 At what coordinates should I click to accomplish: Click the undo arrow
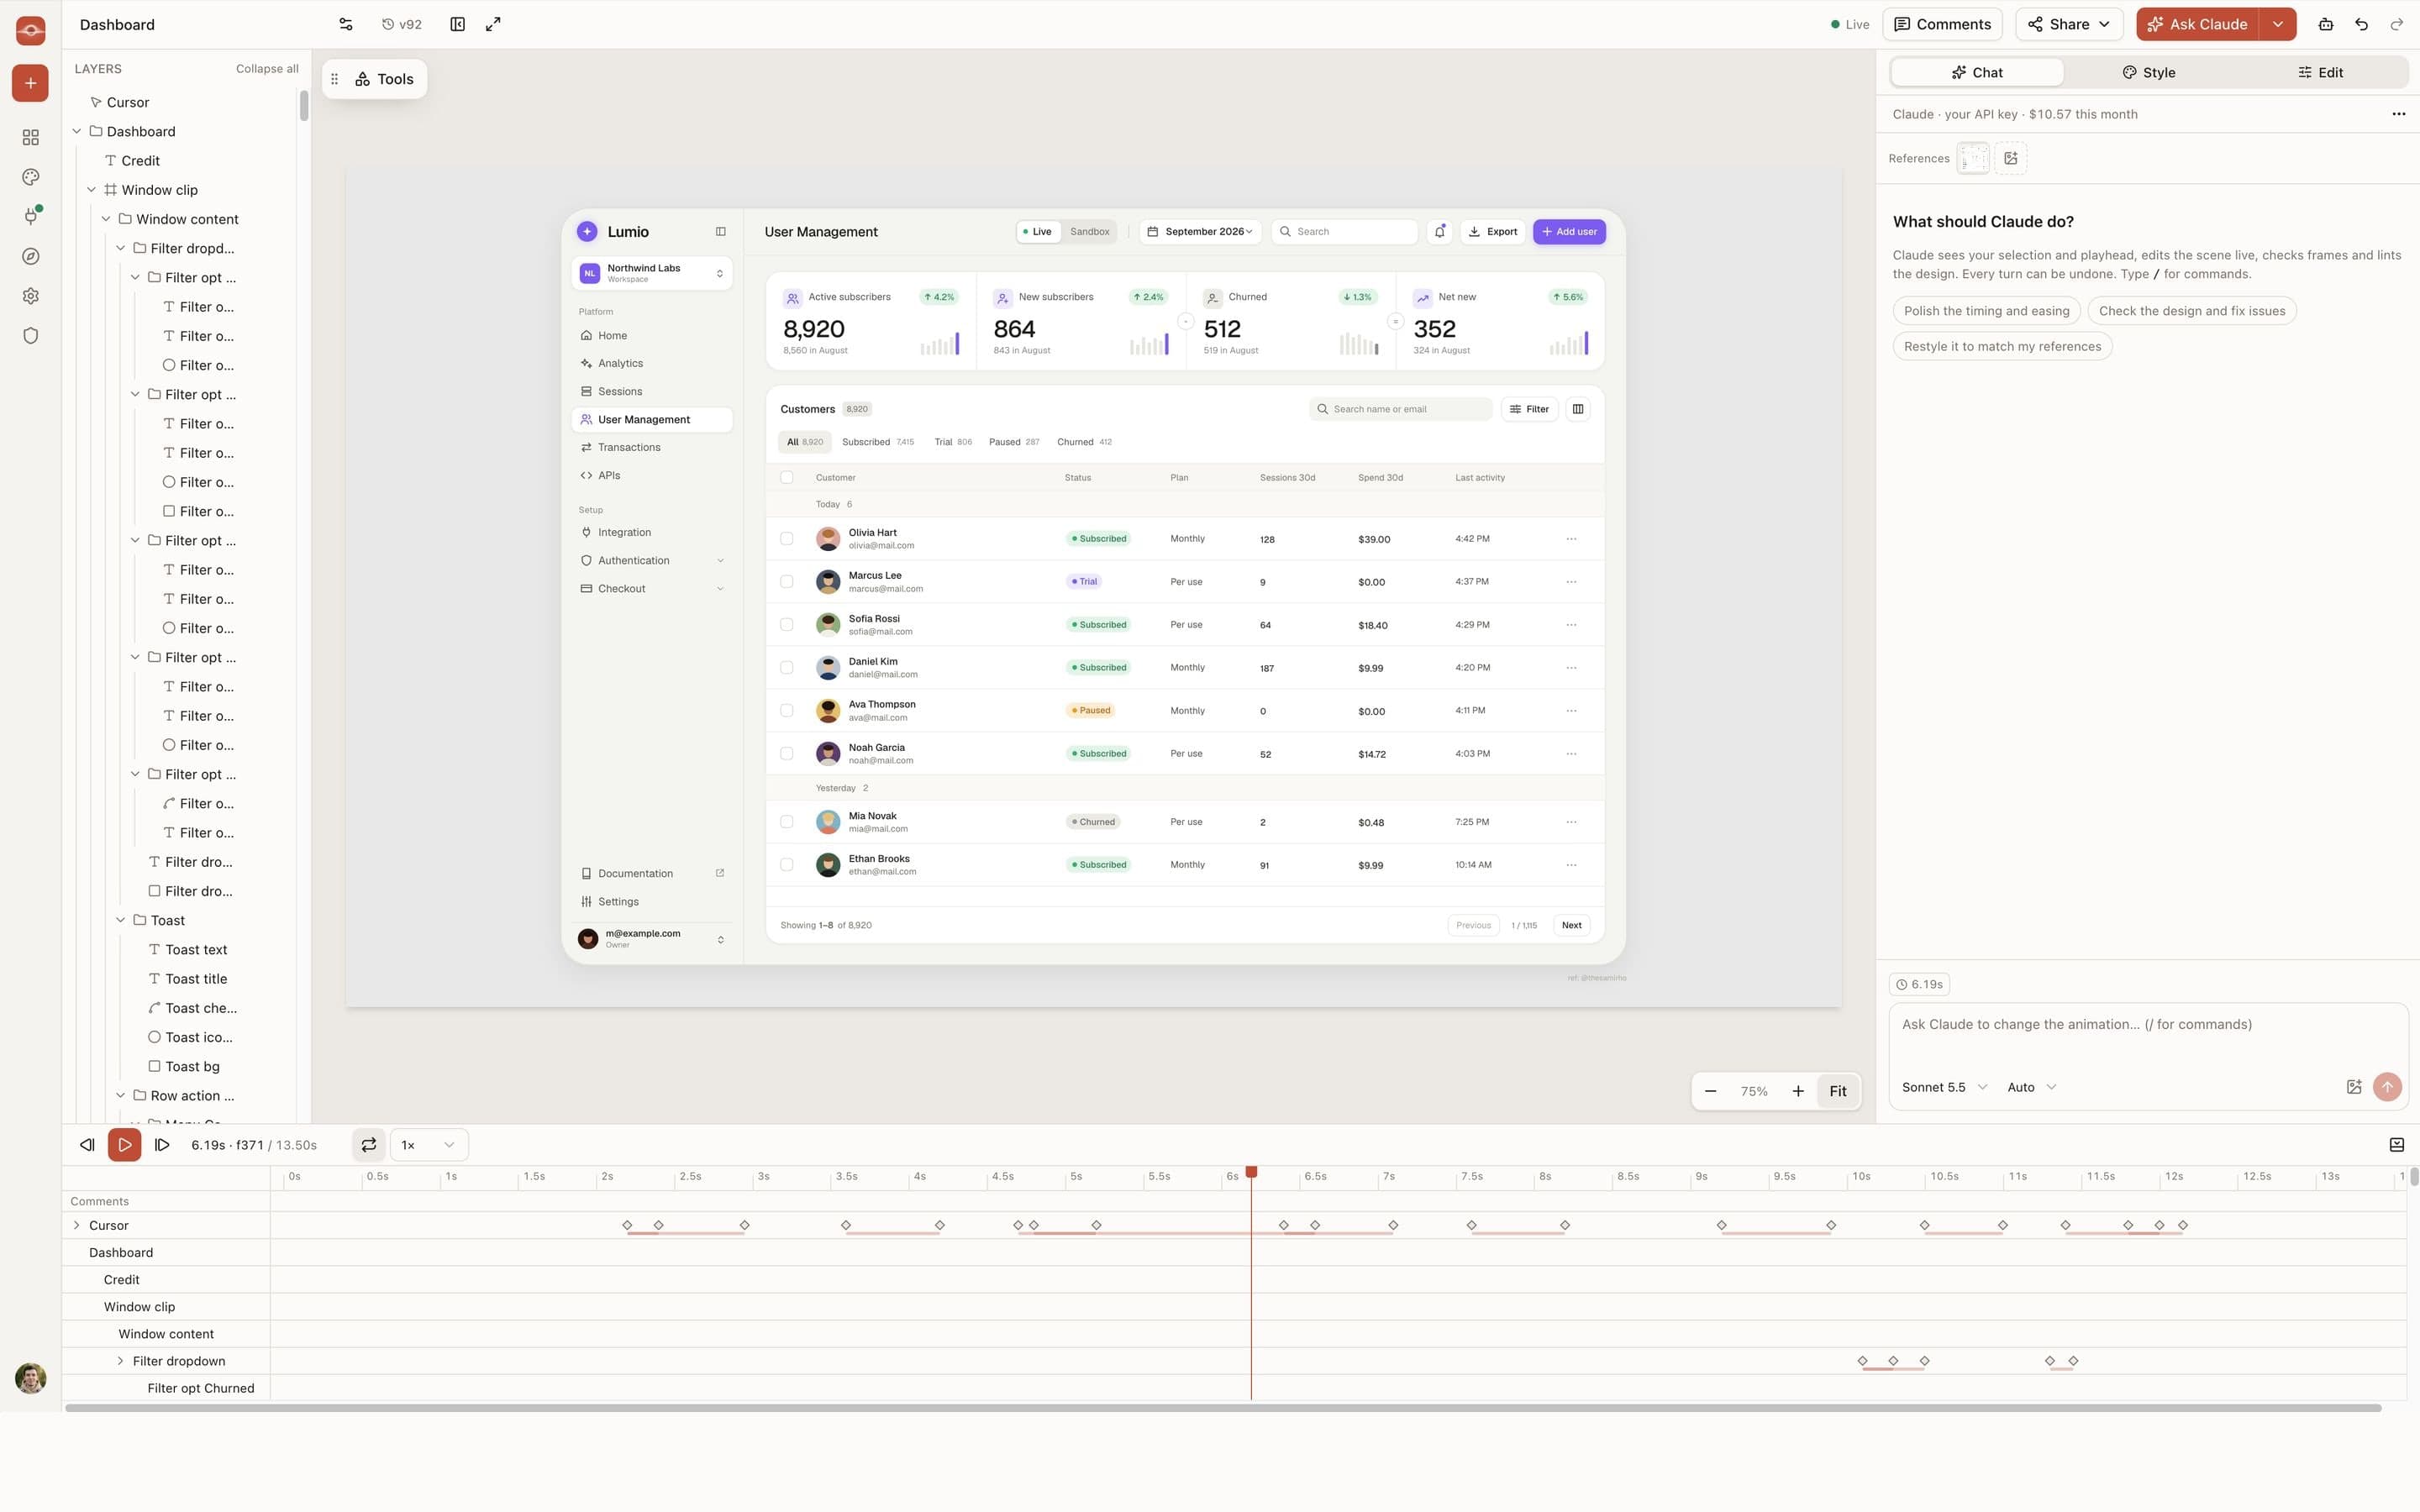[2361, 24]
